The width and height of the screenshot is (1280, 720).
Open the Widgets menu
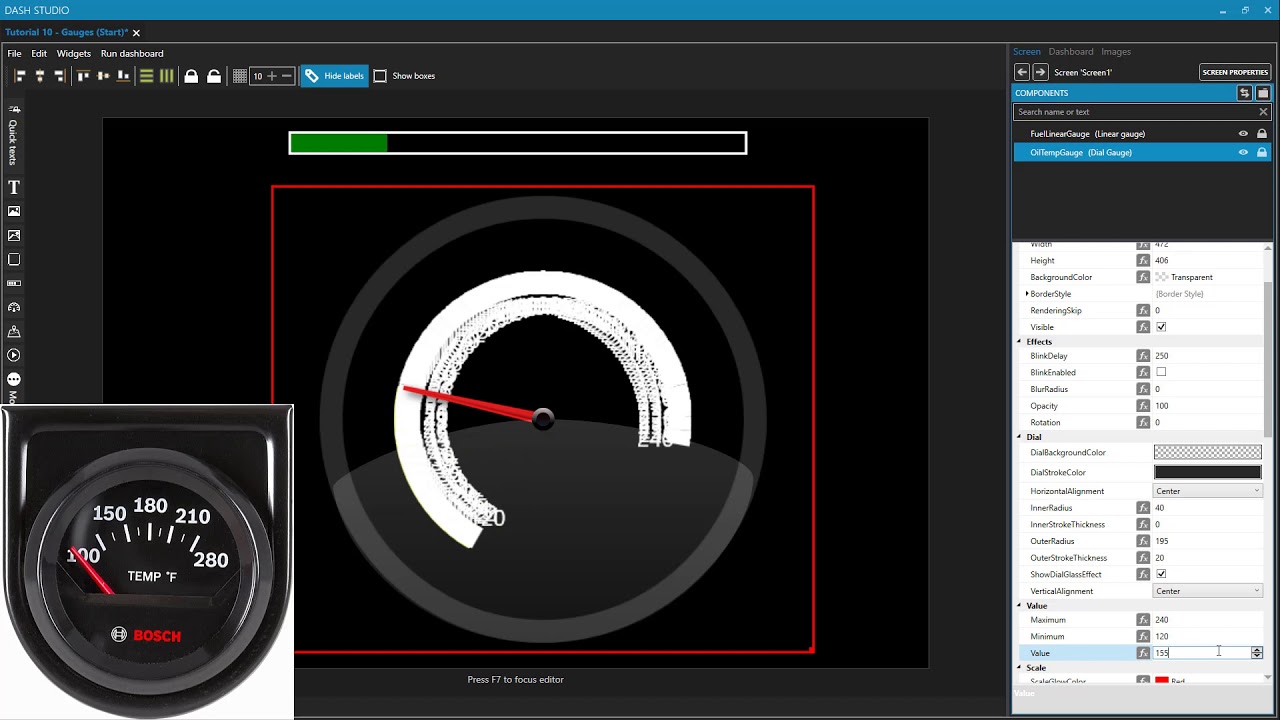point(74,54)
